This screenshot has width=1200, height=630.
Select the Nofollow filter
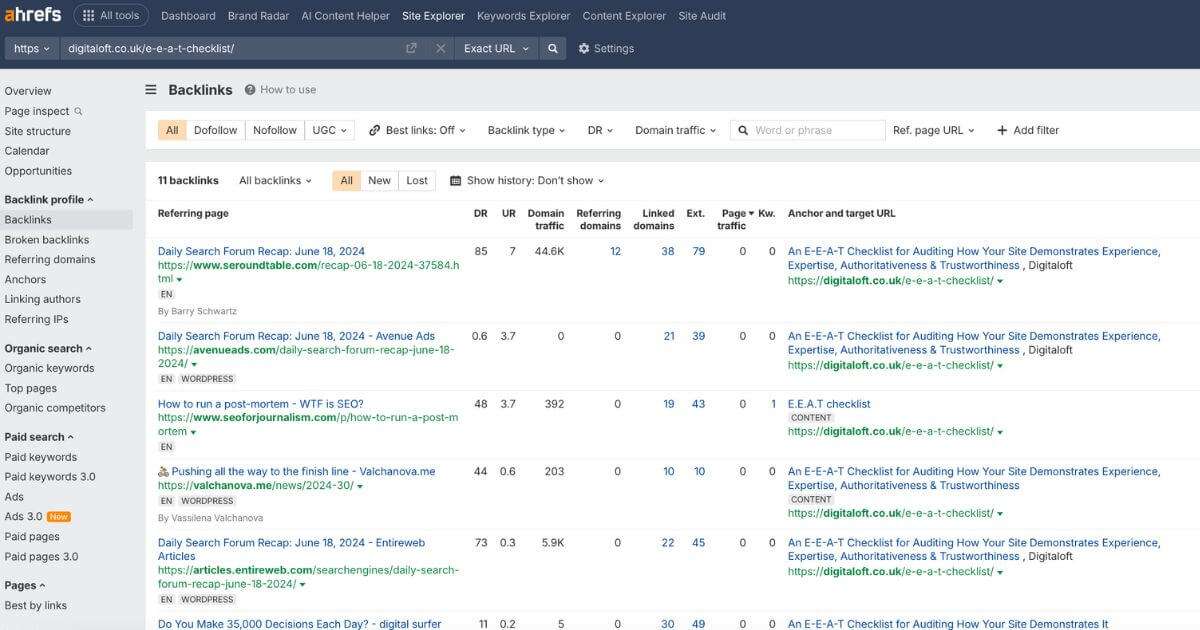(x=275, y=130)
